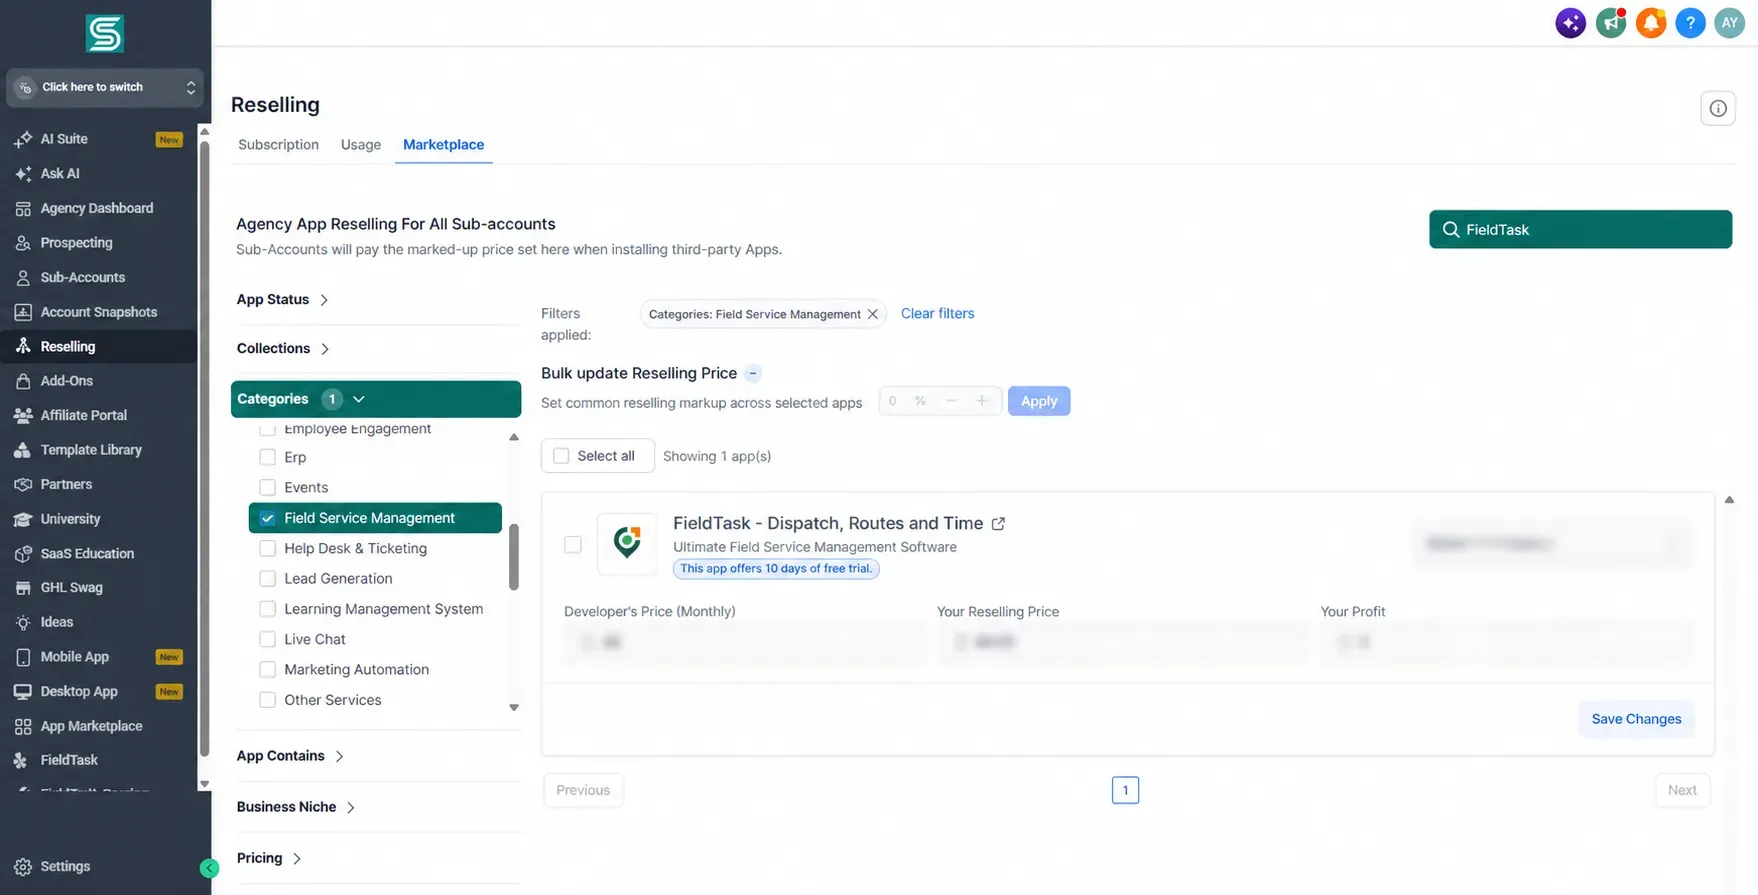Collapse the Categories filter section

(x=376, y=399)
